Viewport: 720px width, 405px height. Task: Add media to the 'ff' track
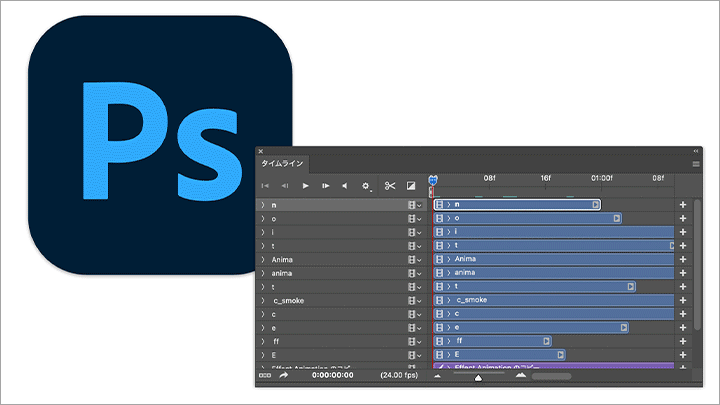pyautogui.click(x=683, y=341)
